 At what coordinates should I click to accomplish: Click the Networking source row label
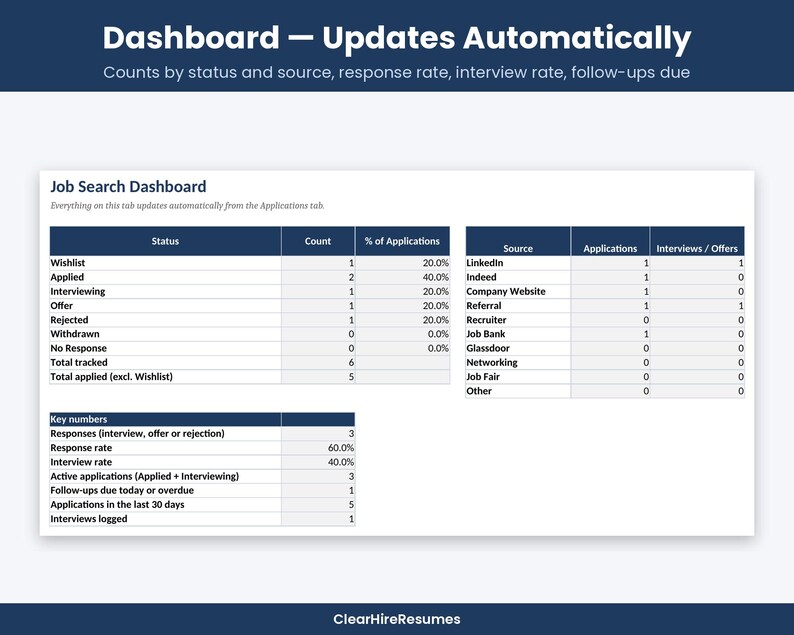[492, 362]
